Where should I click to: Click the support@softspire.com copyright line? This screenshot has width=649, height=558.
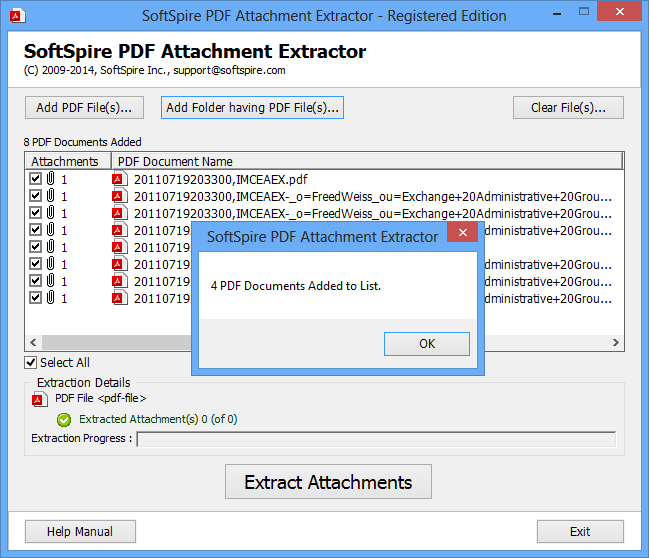(154, 70)
